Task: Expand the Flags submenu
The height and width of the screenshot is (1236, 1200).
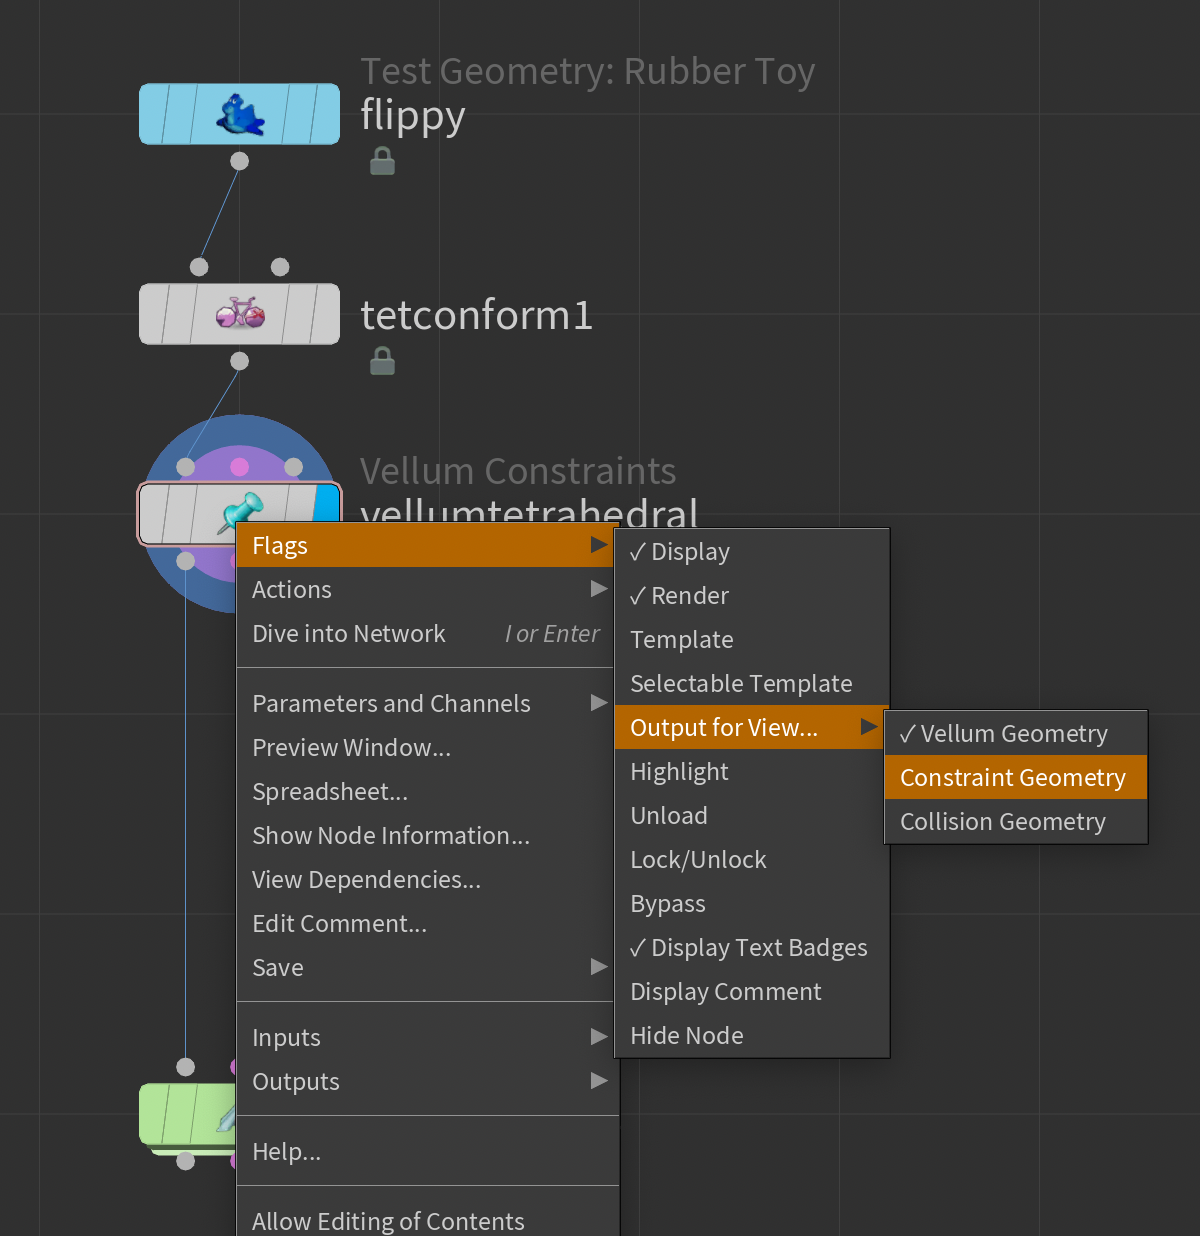Action: pyautogui.click(x=427, y=546)
